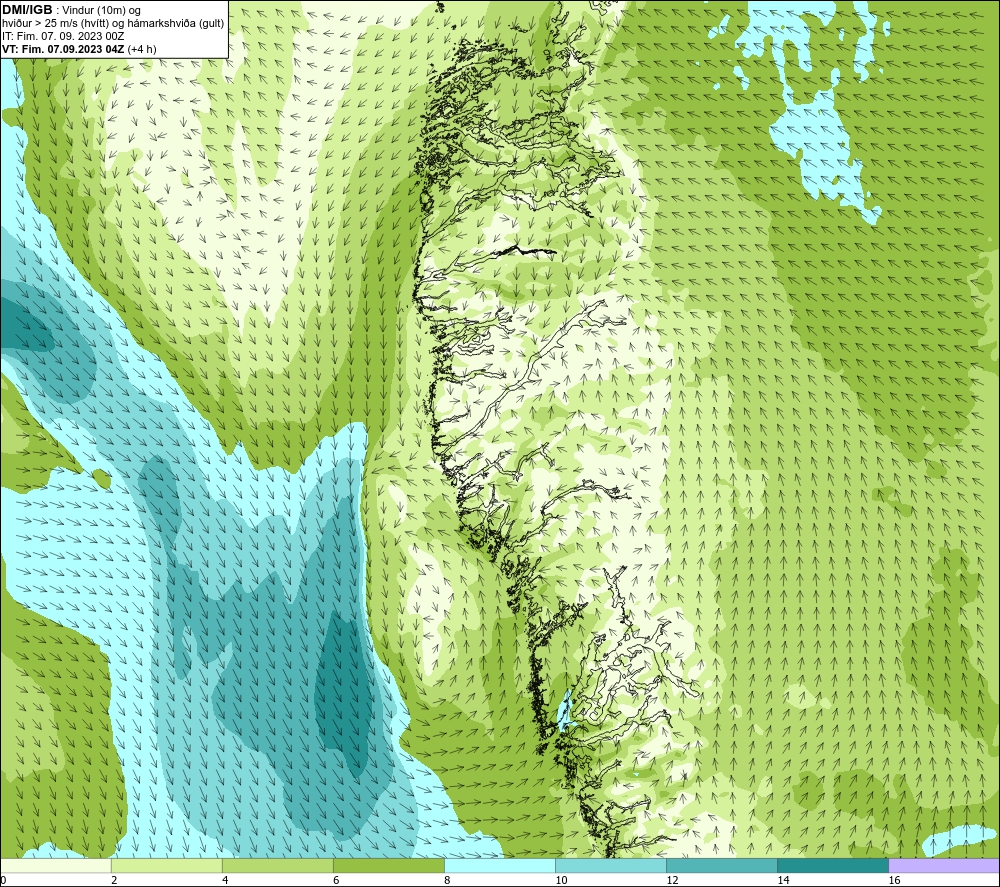Click the legend value label '2'

114,881
